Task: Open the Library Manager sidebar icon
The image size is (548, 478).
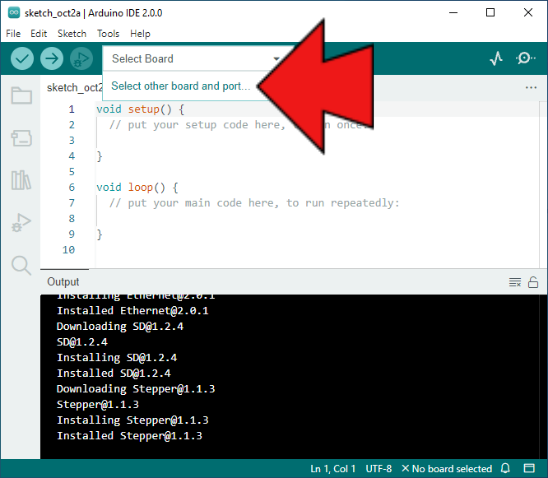Action: (x=21, y=180)
